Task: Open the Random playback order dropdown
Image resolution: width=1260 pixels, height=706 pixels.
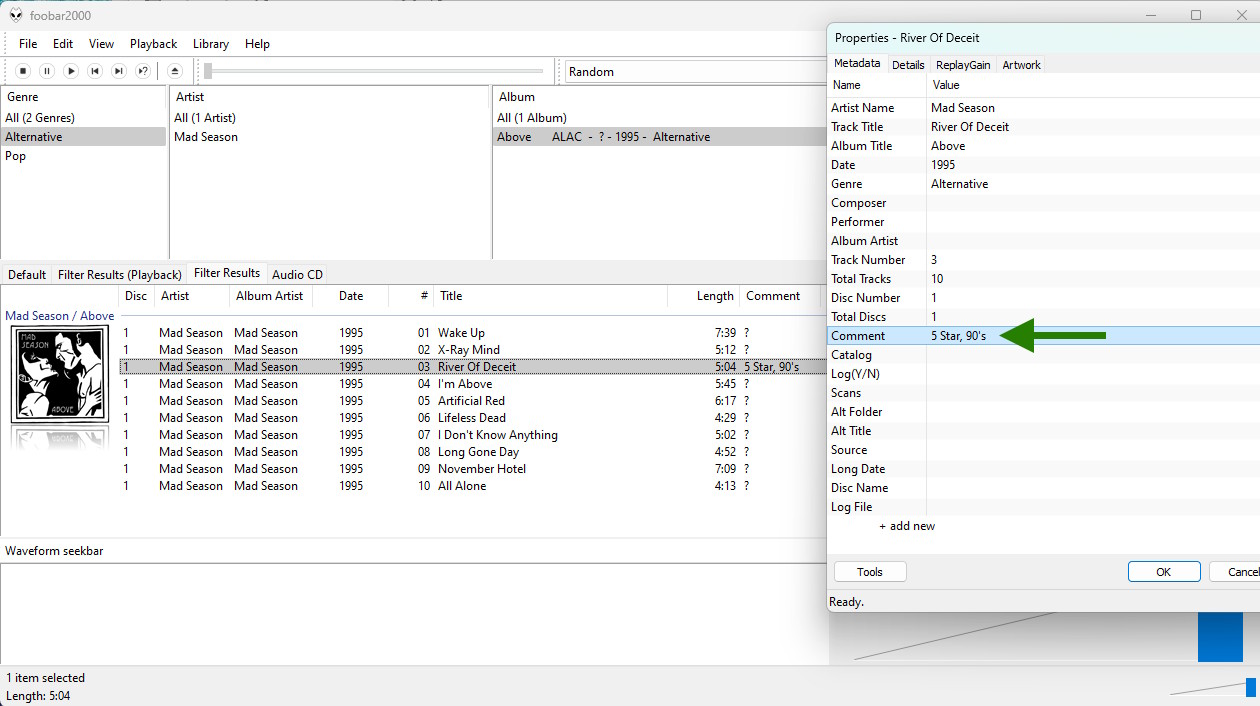Action: (695, 72)
